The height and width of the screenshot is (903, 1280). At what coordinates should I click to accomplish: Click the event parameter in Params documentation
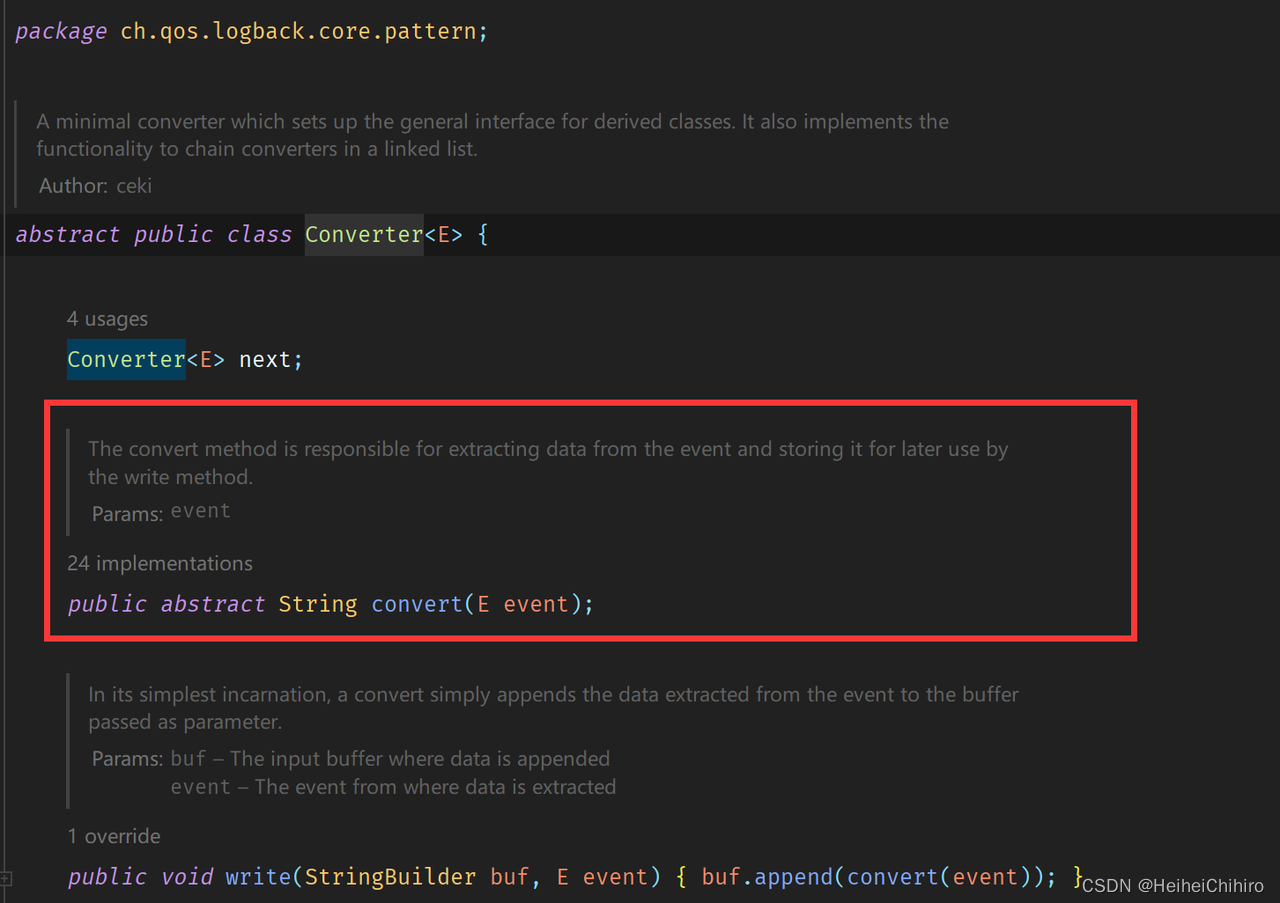200,510
